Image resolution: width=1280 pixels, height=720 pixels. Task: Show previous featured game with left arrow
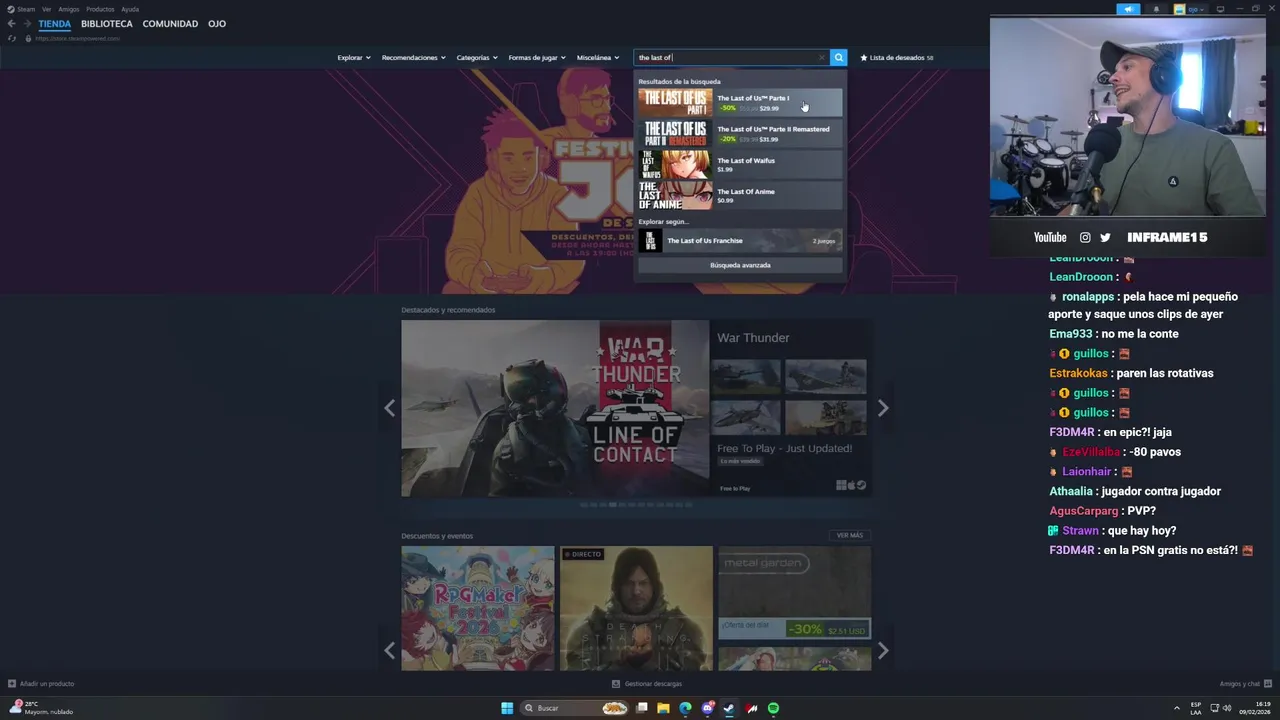click(389, 408)
